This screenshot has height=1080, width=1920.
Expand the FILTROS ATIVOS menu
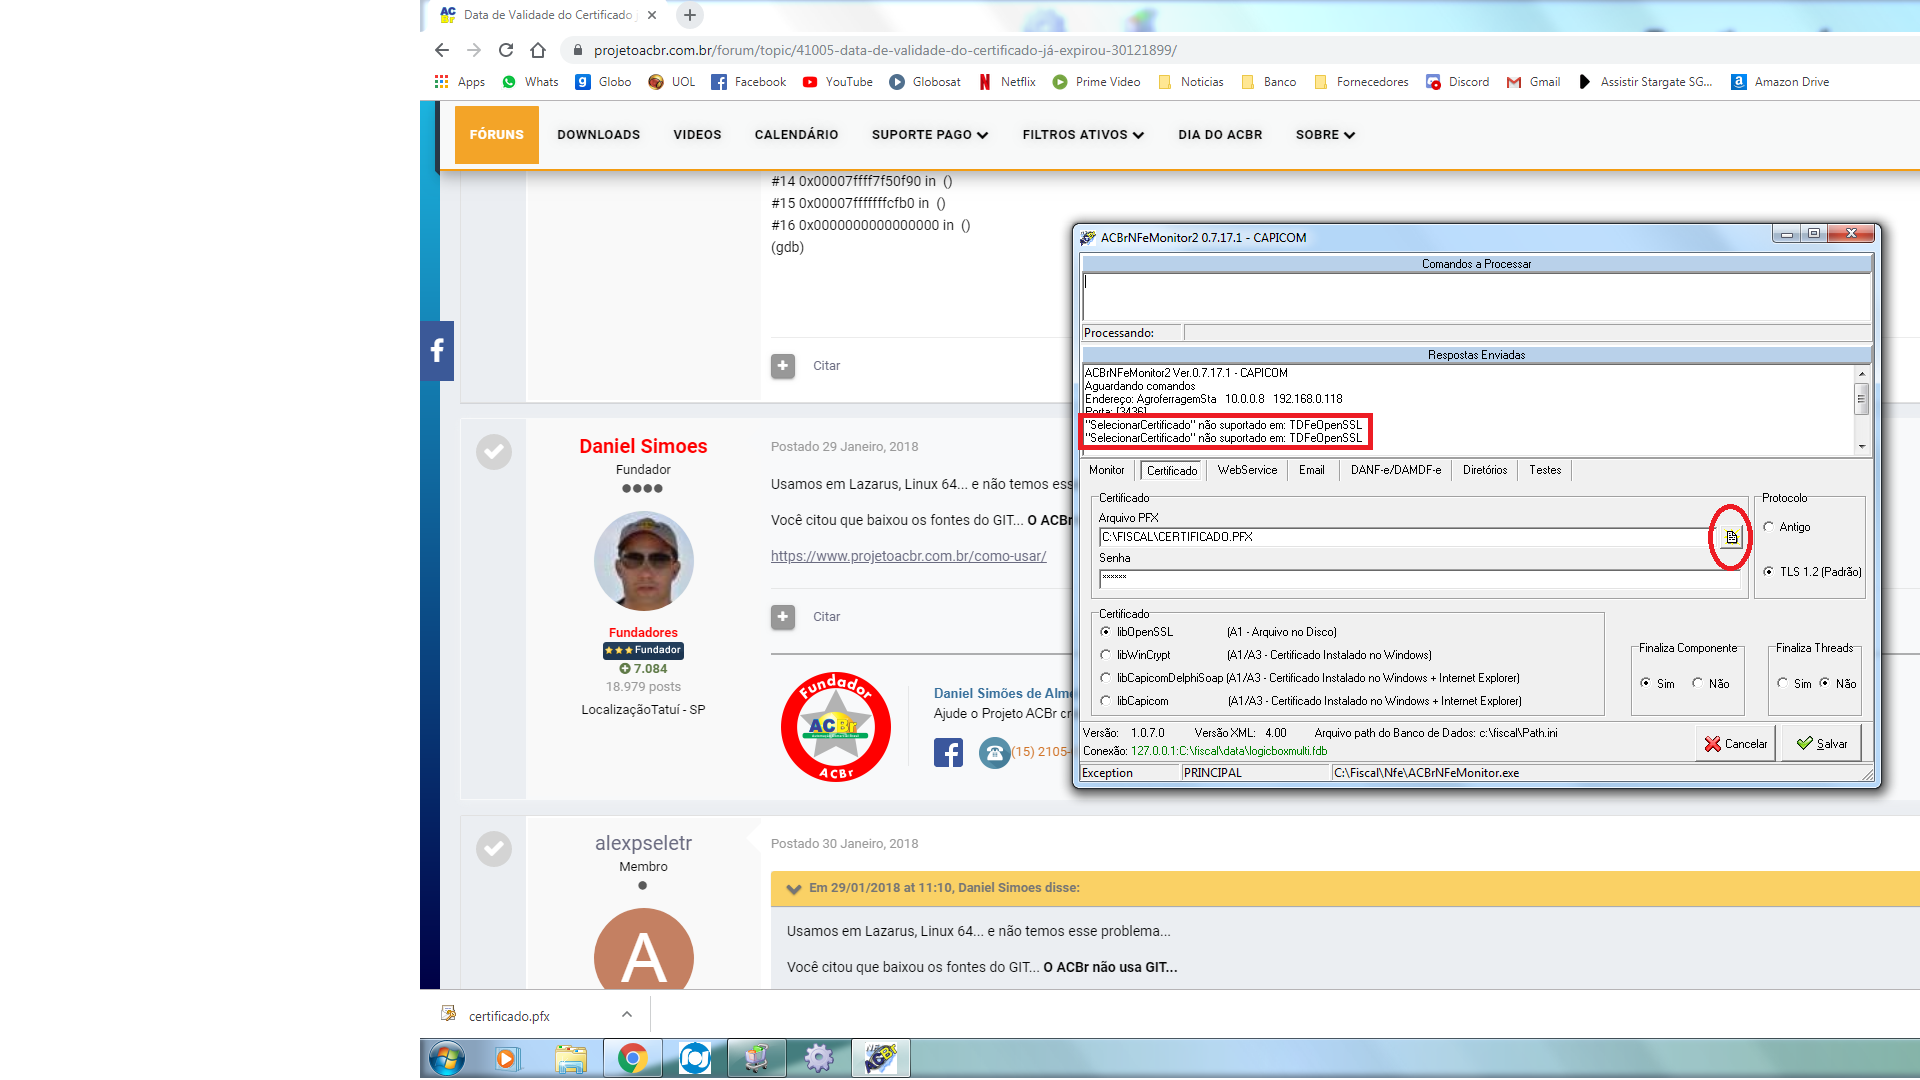tap(1083, 135)
